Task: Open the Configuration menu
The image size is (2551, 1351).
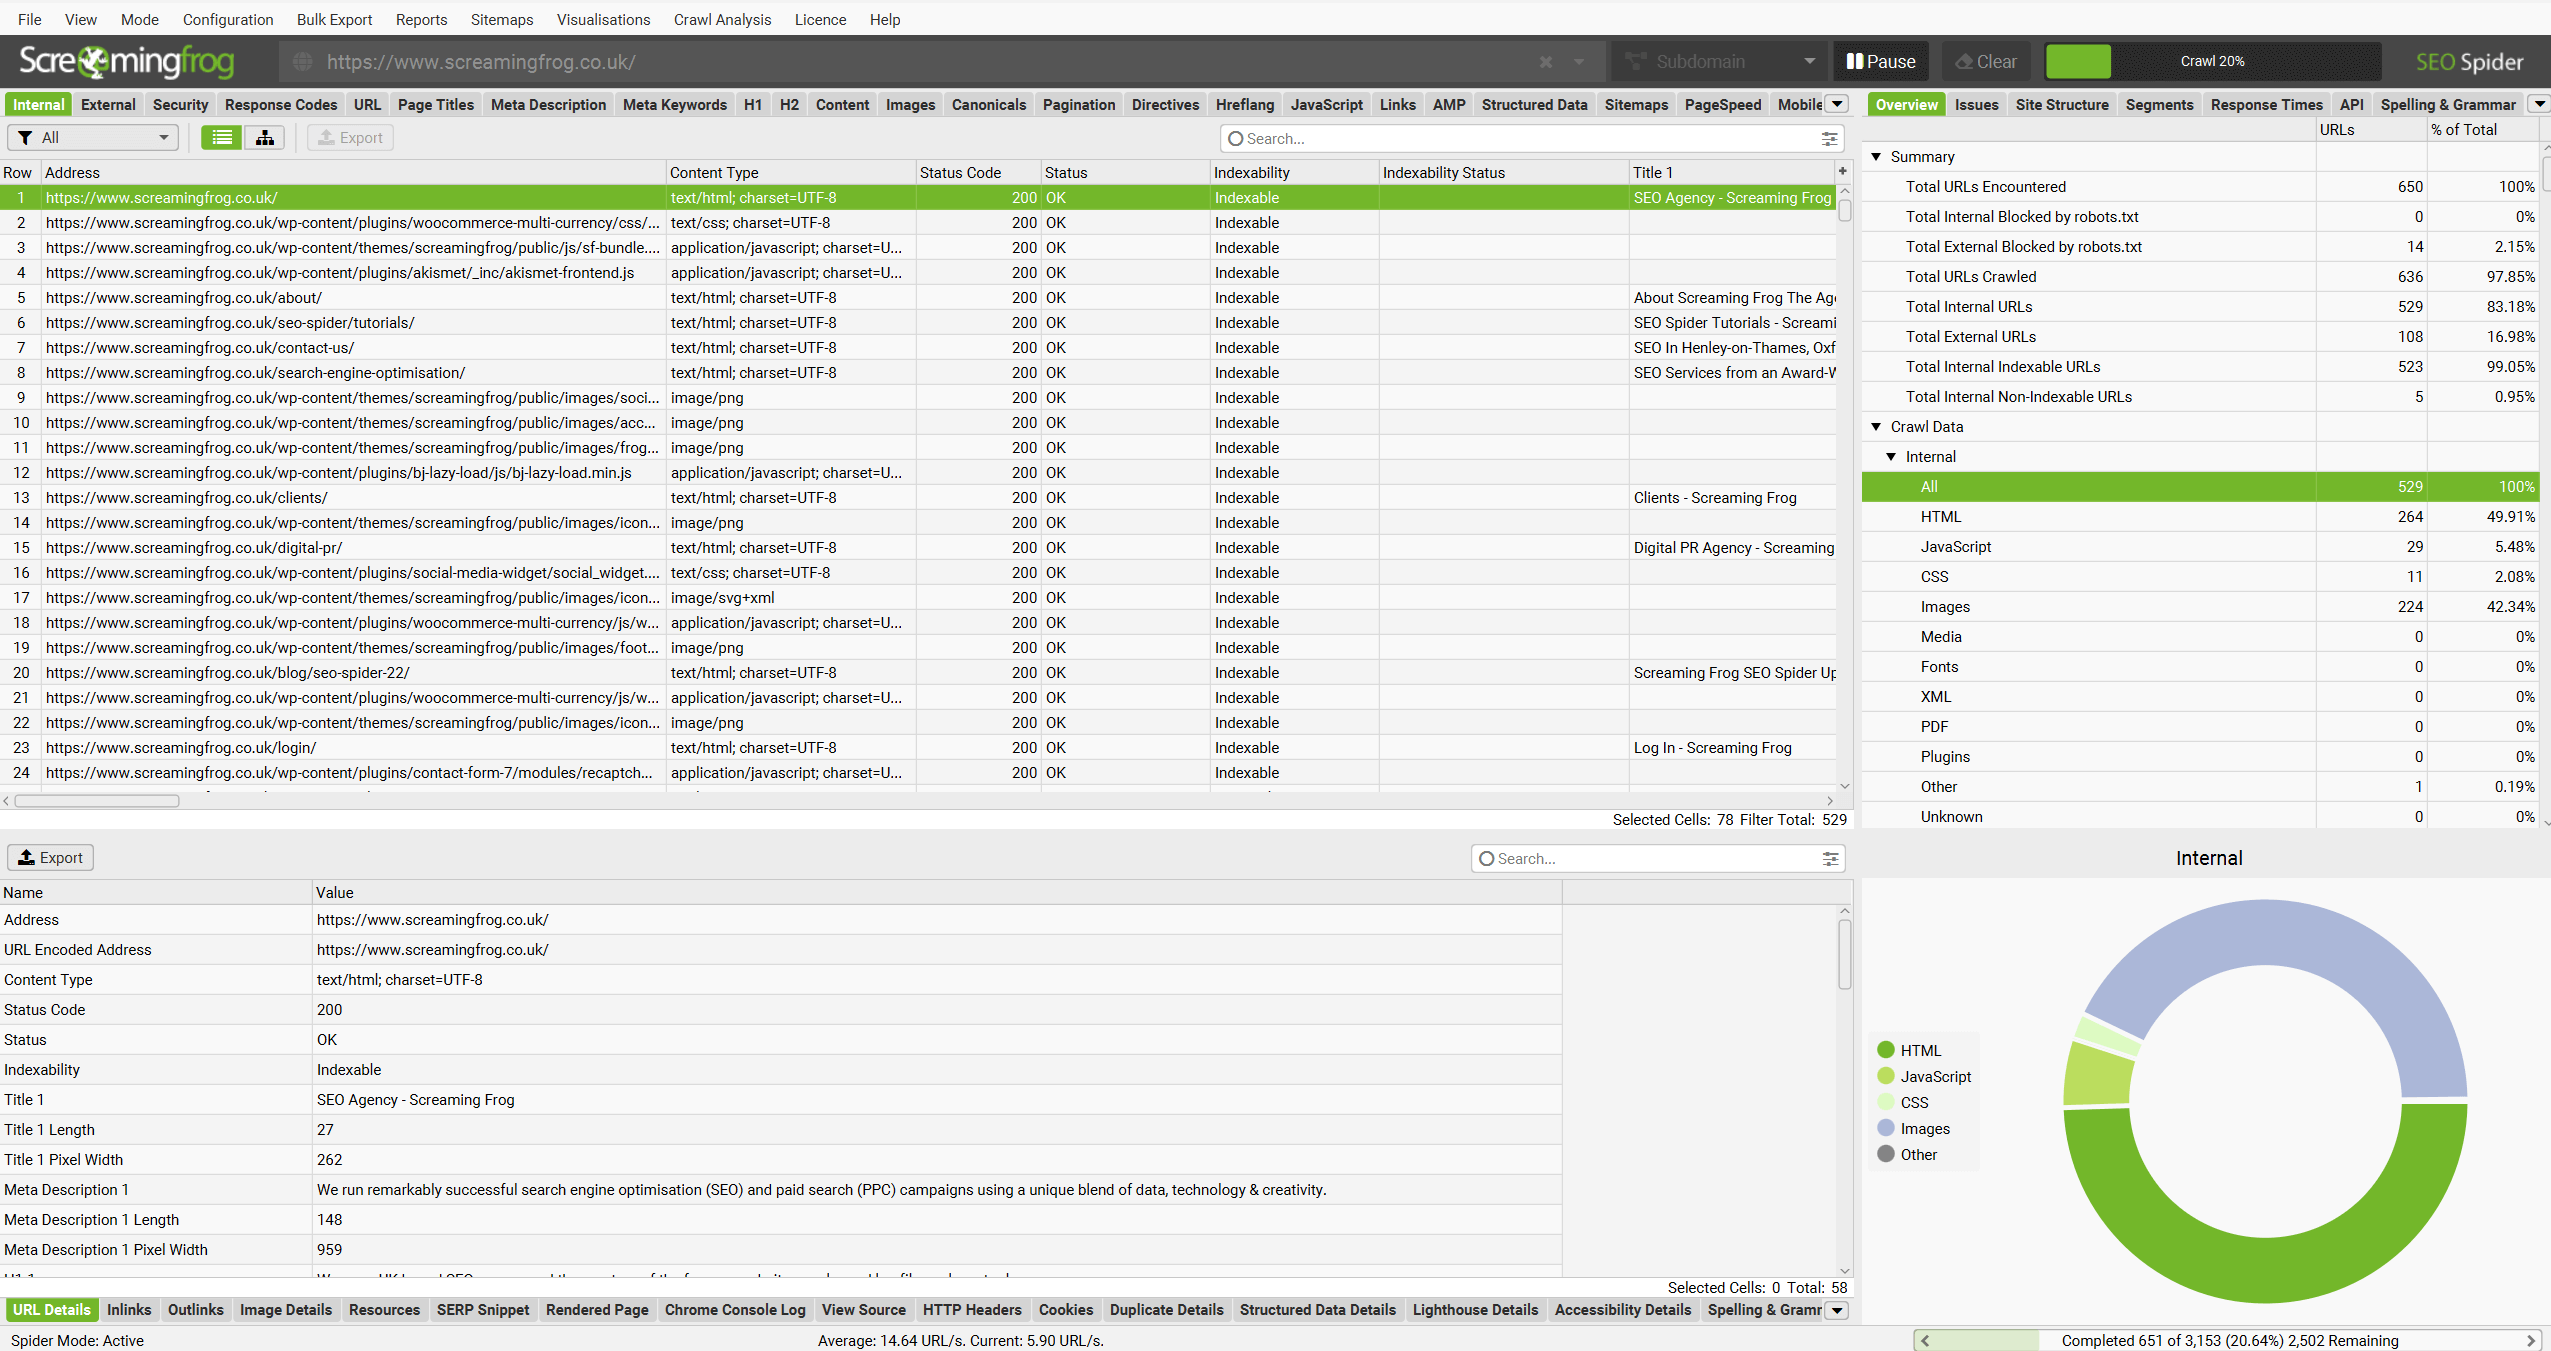Action: 227,19
